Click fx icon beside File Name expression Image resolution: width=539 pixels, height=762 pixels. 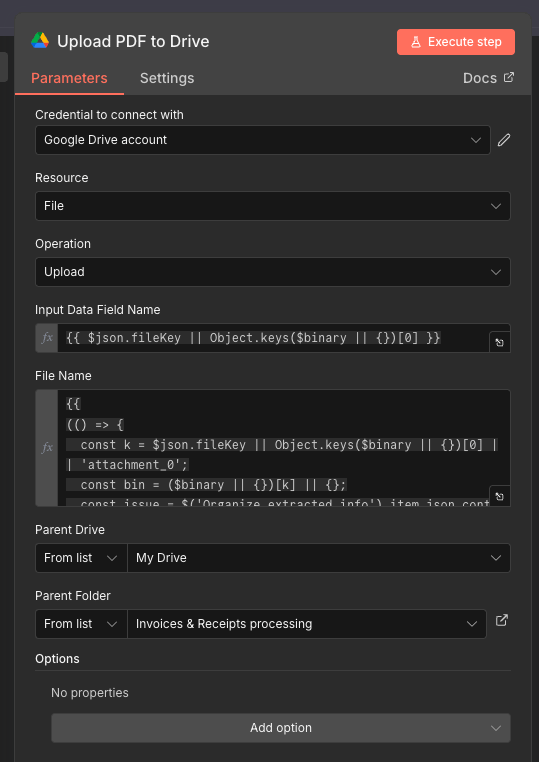(47, 448)
